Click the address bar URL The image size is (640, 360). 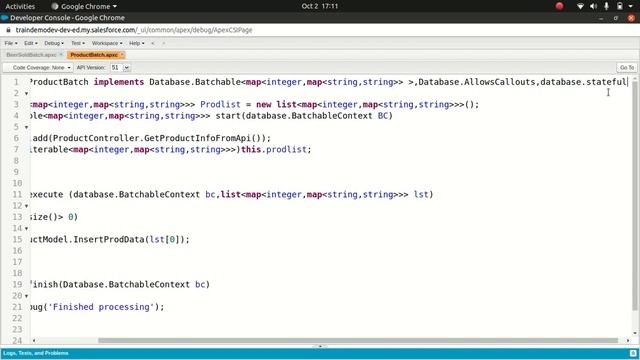point(134,30)
